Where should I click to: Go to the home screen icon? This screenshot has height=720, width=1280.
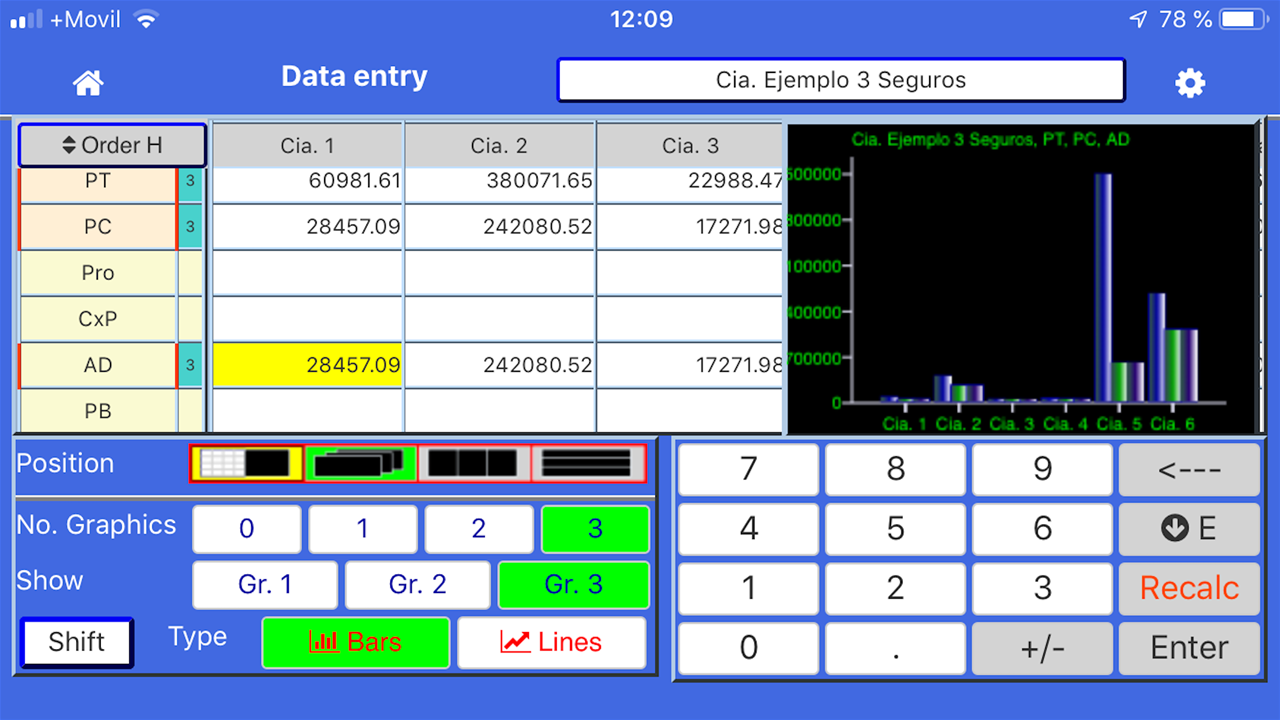point(89,83)
